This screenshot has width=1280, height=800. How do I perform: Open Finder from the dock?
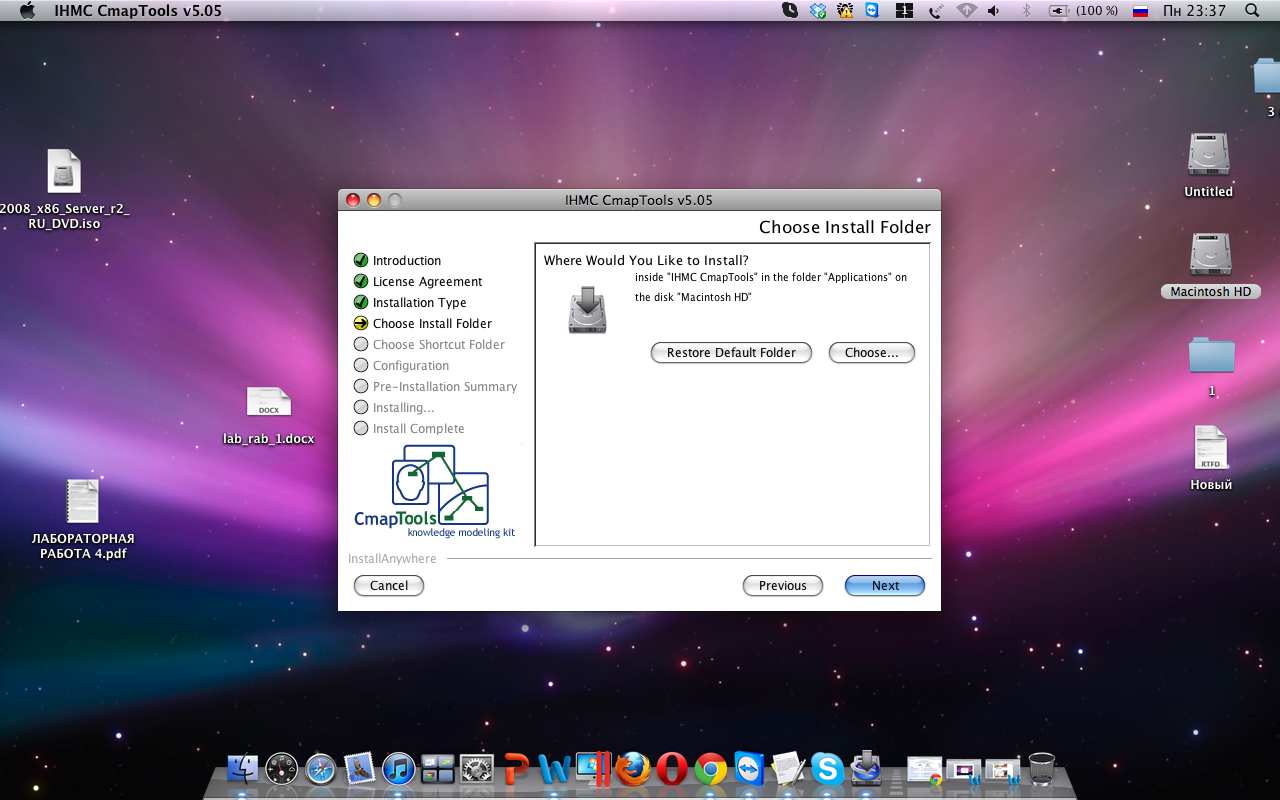[x=243, y=768]
